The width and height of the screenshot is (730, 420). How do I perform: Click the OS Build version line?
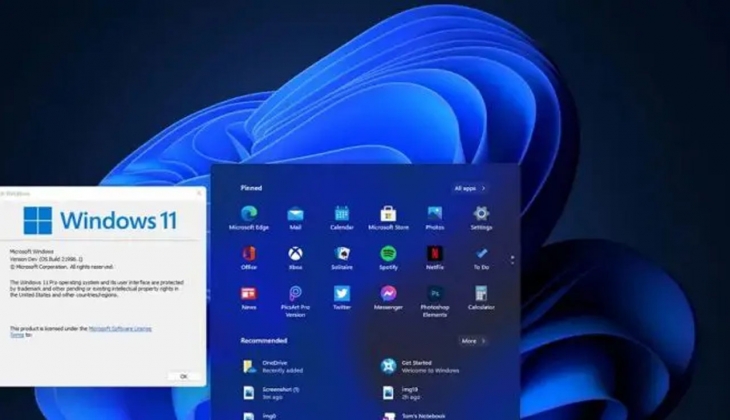(46, 259)
